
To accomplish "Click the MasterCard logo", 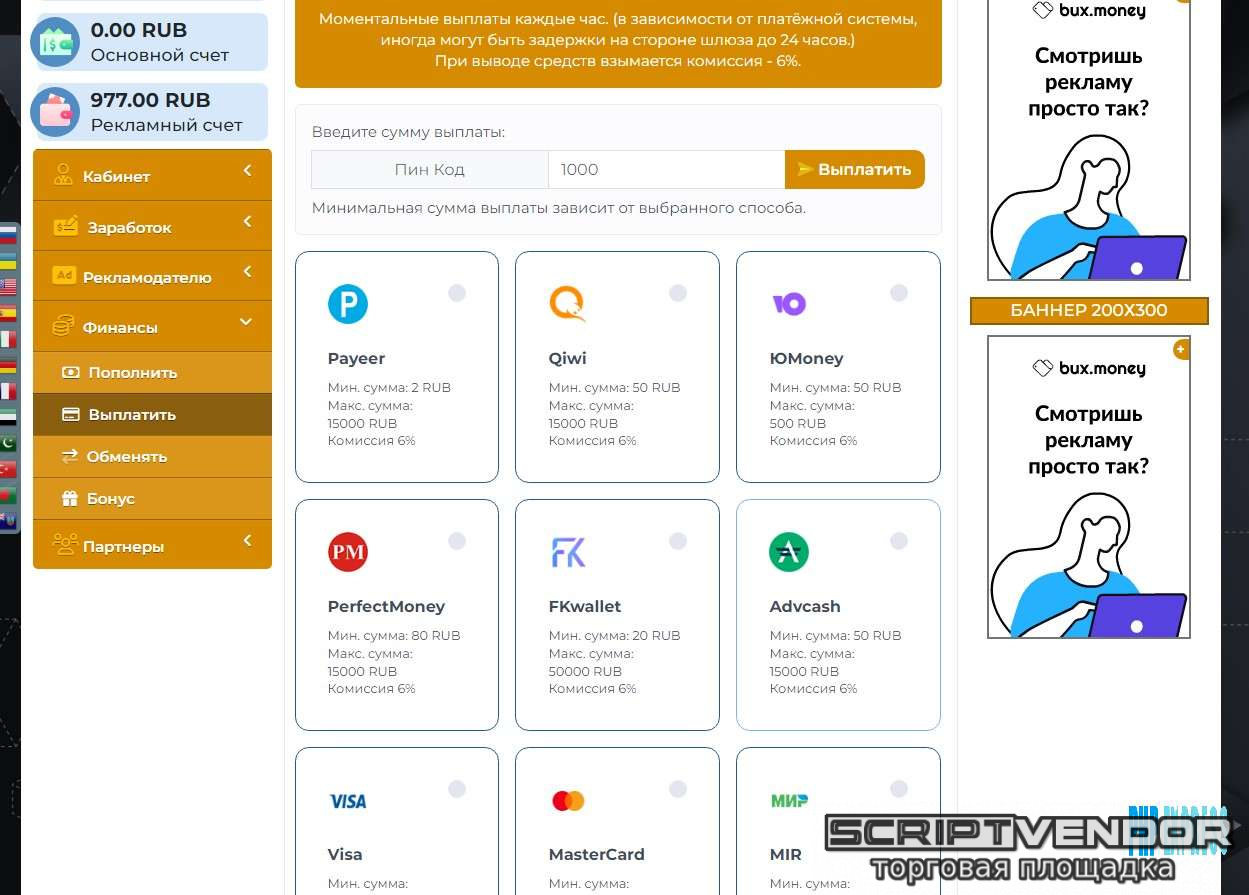I will coord(568,801).
